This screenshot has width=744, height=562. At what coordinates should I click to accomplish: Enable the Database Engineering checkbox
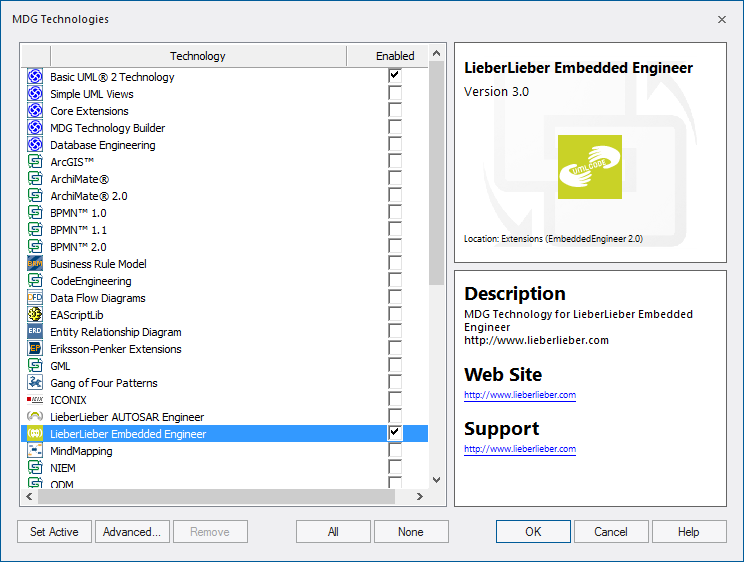click(395, 144)
